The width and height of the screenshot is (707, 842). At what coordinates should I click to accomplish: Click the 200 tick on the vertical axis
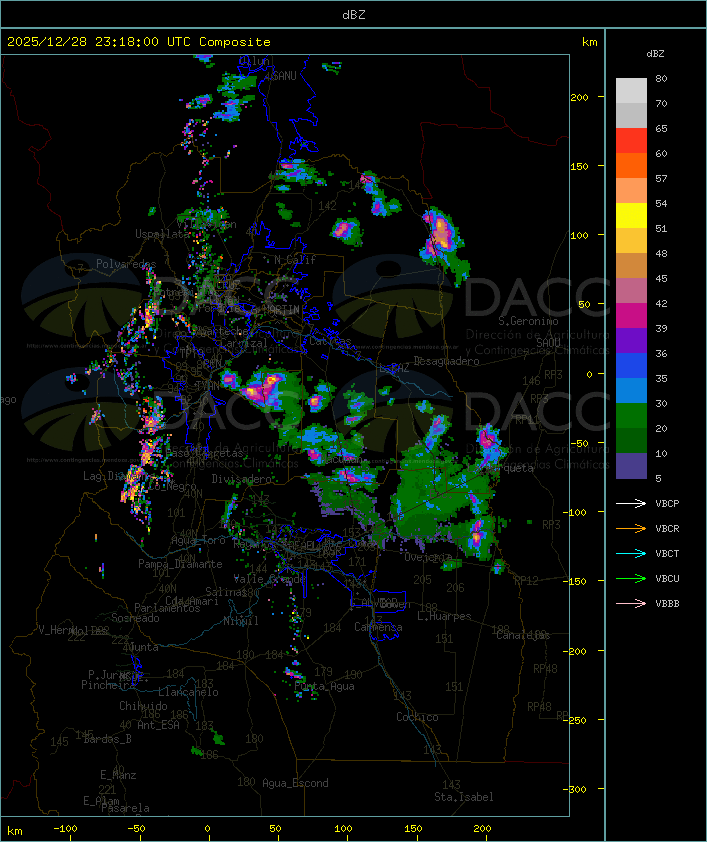(579, 97)
